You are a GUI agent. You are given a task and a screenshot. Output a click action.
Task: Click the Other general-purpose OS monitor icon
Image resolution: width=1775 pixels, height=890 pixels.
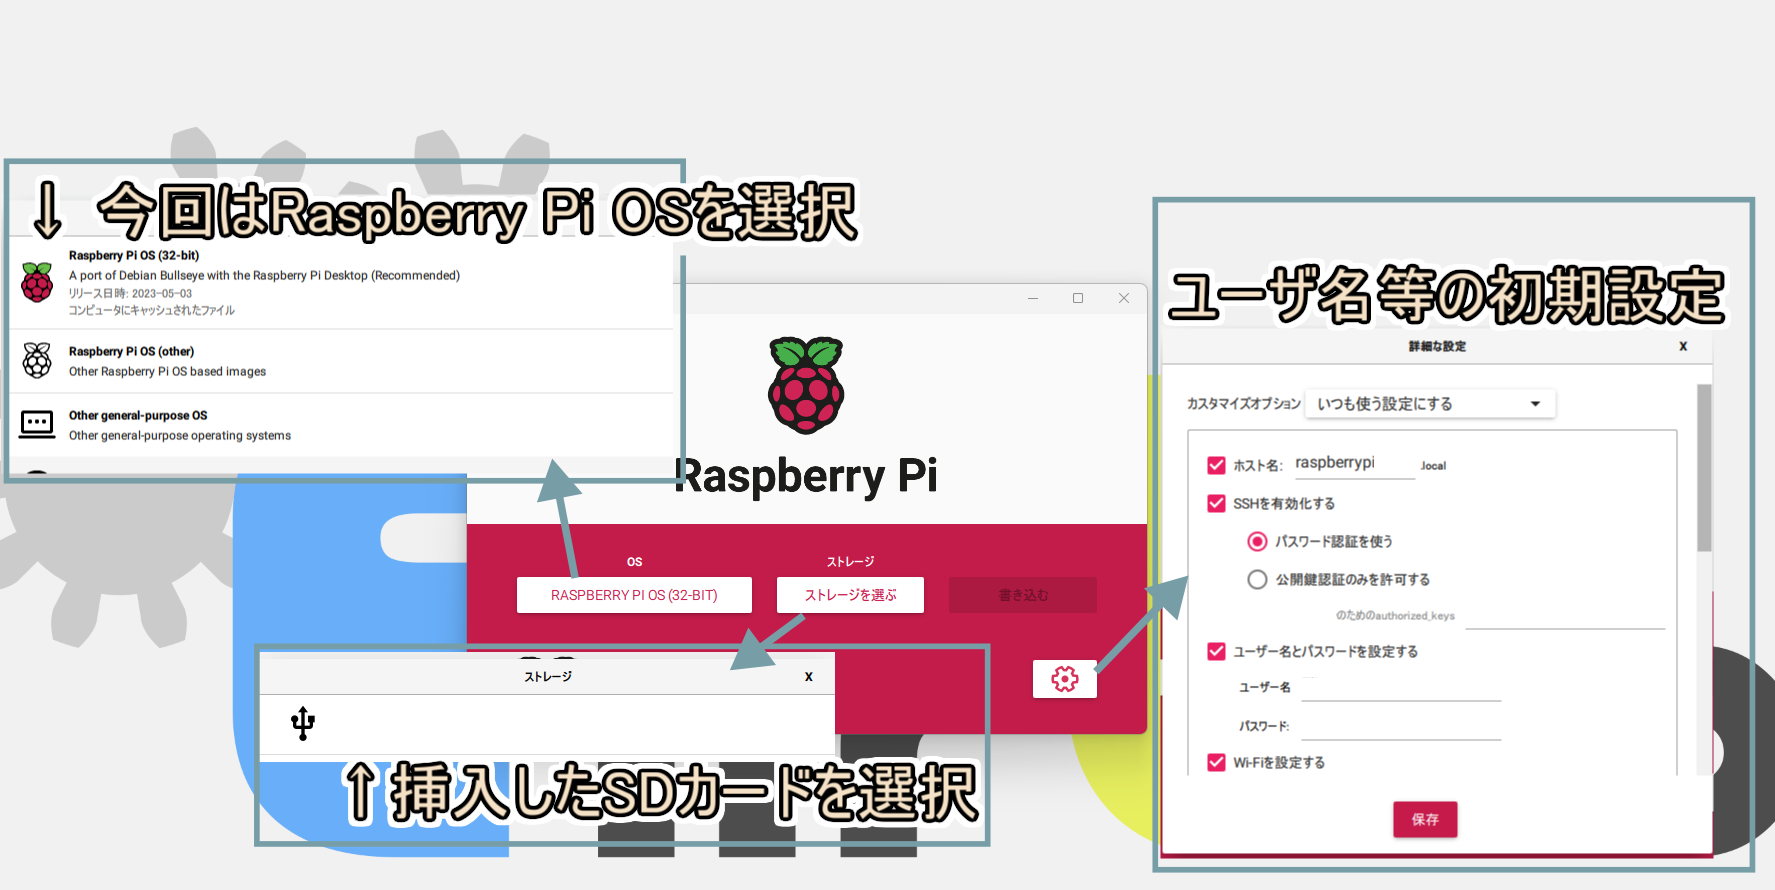point(37,424)
